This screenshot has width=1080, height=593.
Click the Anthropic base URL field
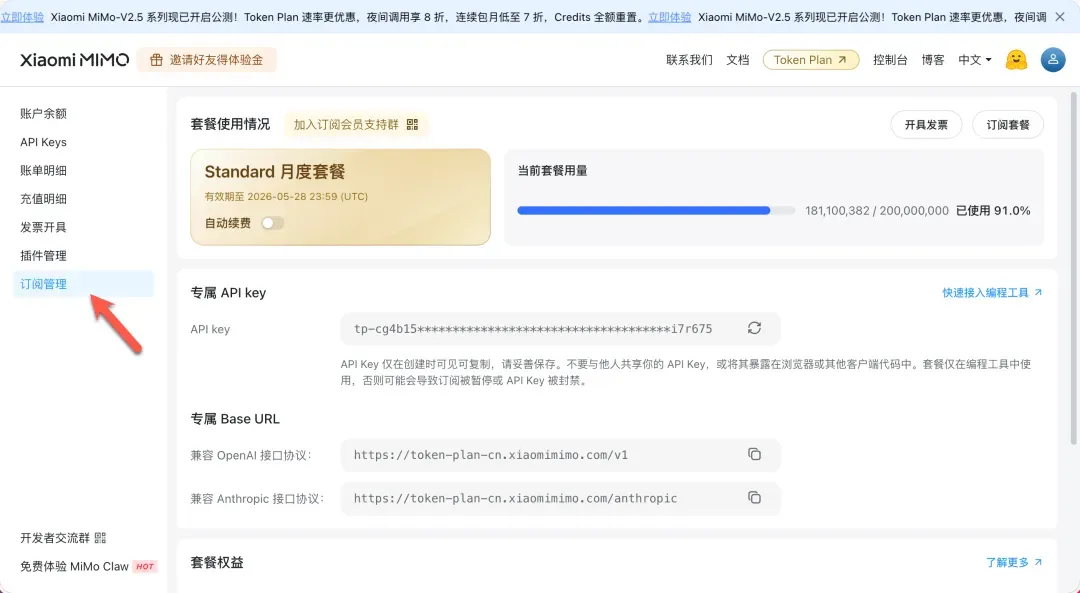point(560,498)
